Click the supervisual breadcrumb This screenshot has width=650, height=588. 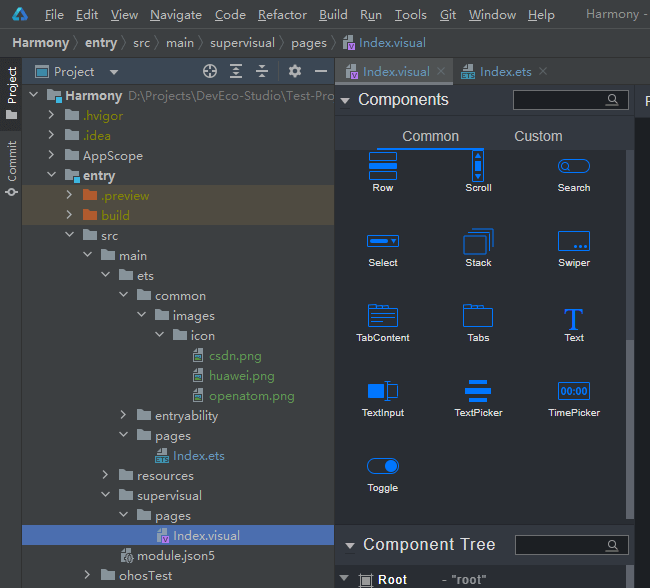[x=242, y=43]
